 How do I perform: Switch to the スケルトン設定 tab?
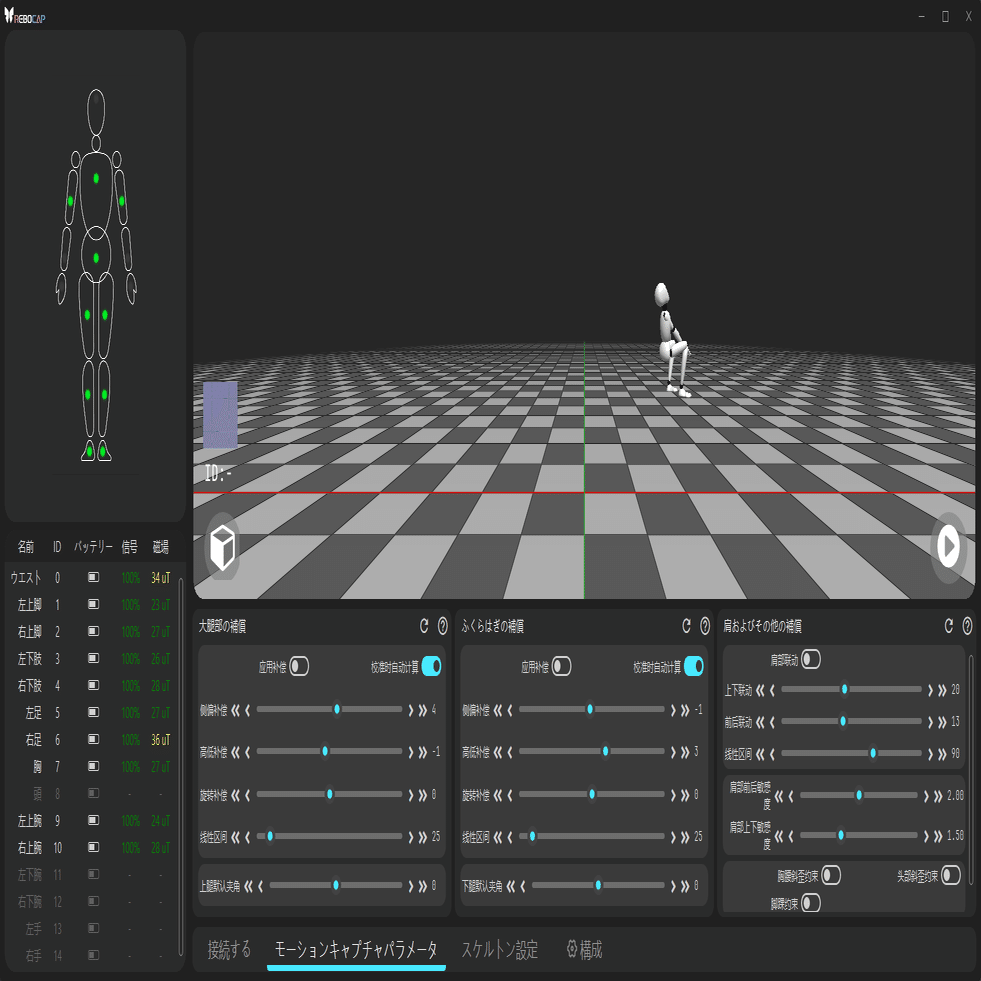499,949
